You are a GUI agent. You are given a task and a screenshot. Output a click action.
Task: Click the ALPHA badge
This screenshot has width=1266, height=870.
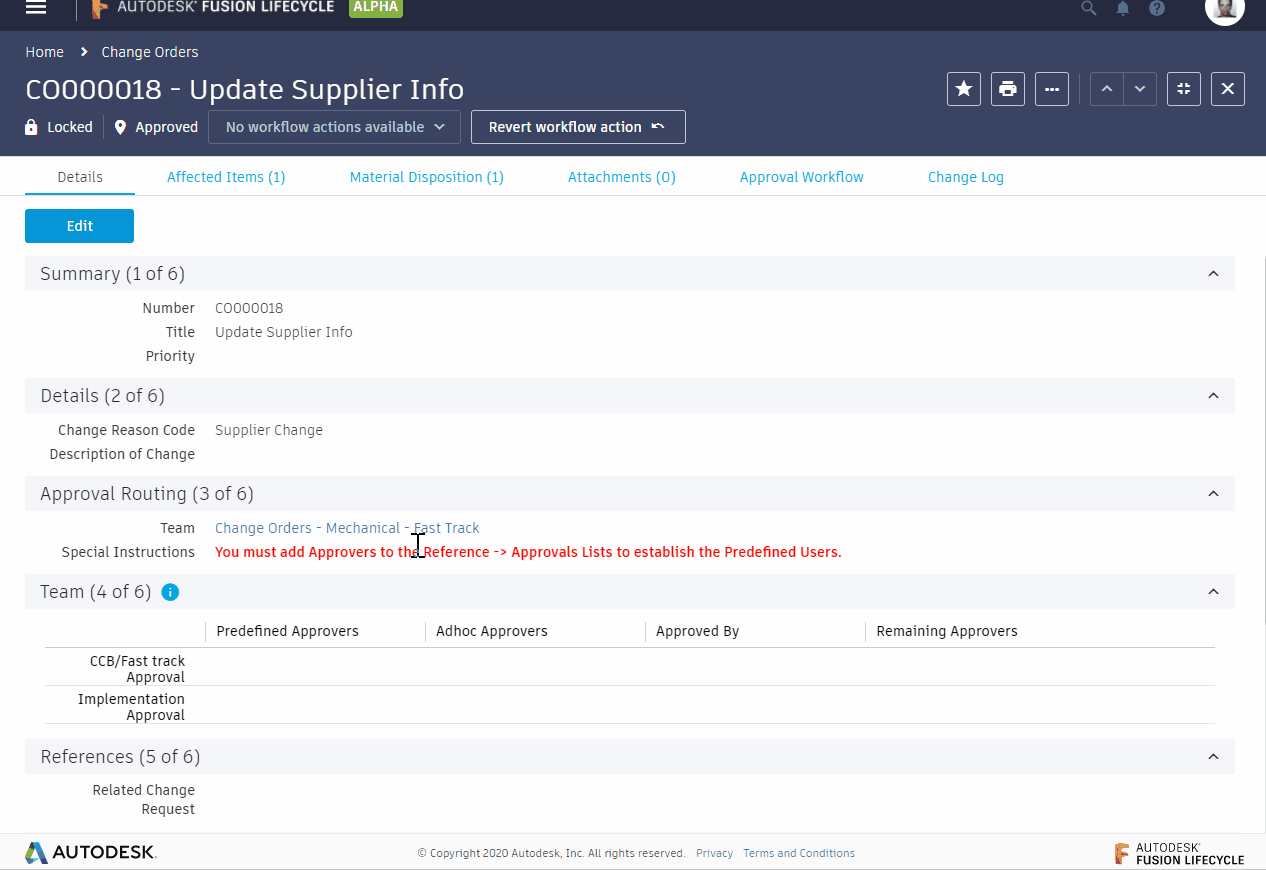[376, 7]
